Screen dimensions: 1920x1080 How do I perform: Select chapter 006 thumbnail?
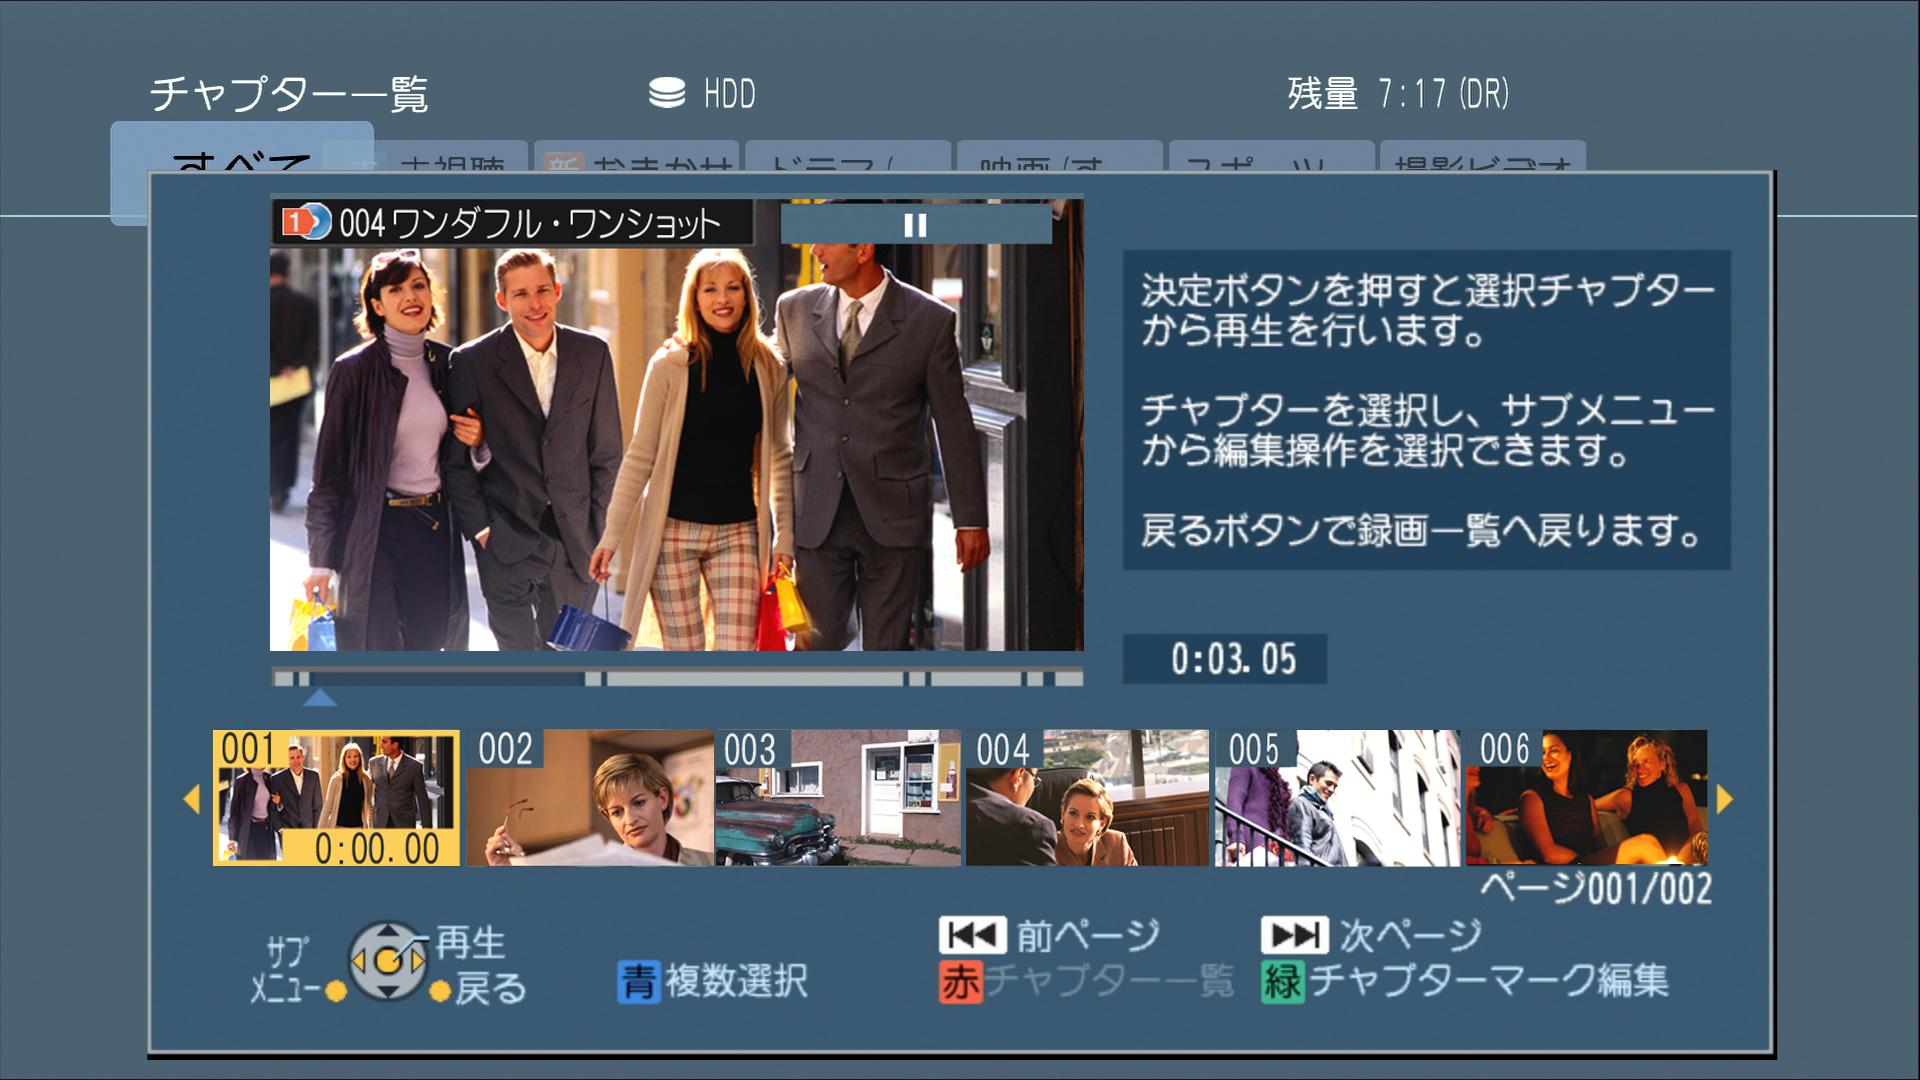[1586, 798]
